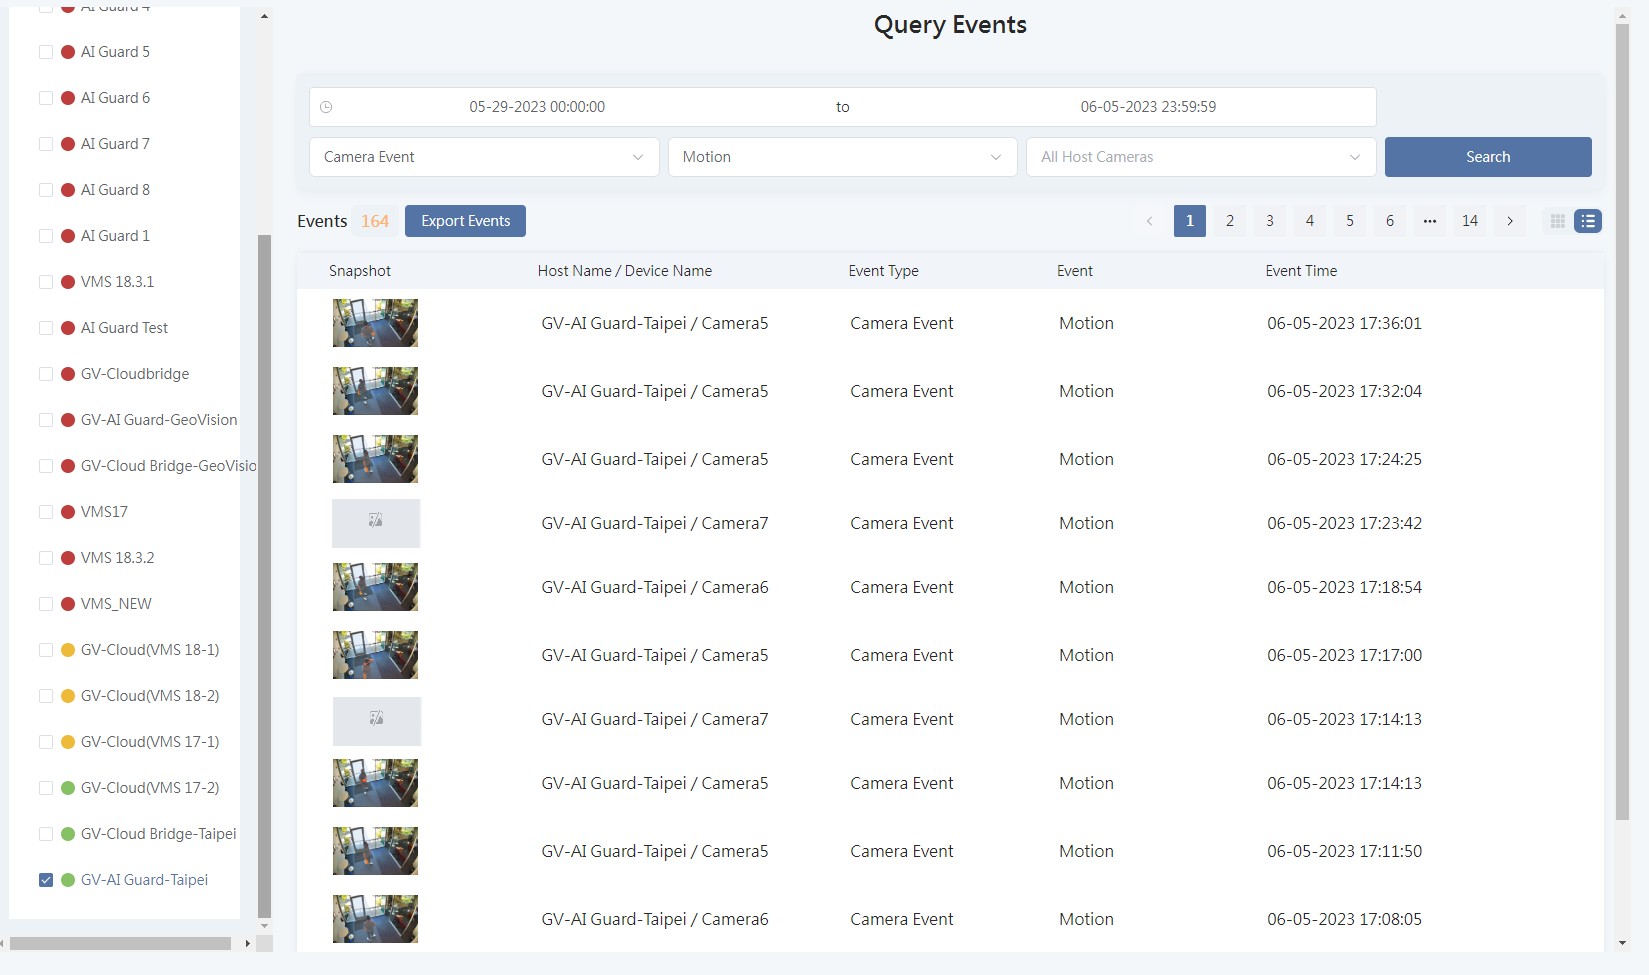Click broken snapshot icon for Camera7 17:23:42 event
The height and width of the screenshot is (975, 1649).
(376, 523)
